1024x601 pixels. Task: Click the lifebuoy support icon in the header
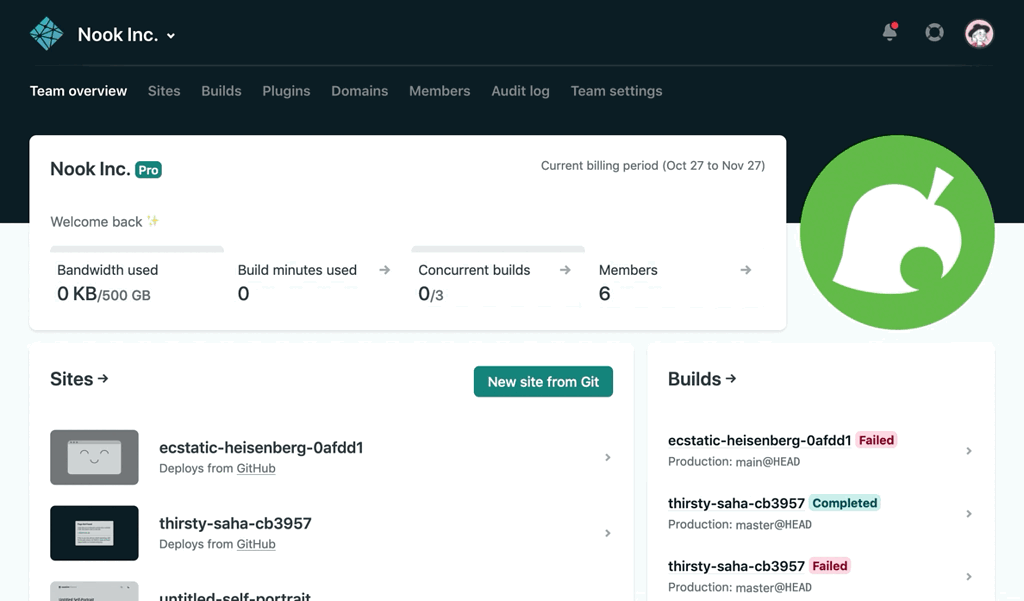click(x=934, y=32)
